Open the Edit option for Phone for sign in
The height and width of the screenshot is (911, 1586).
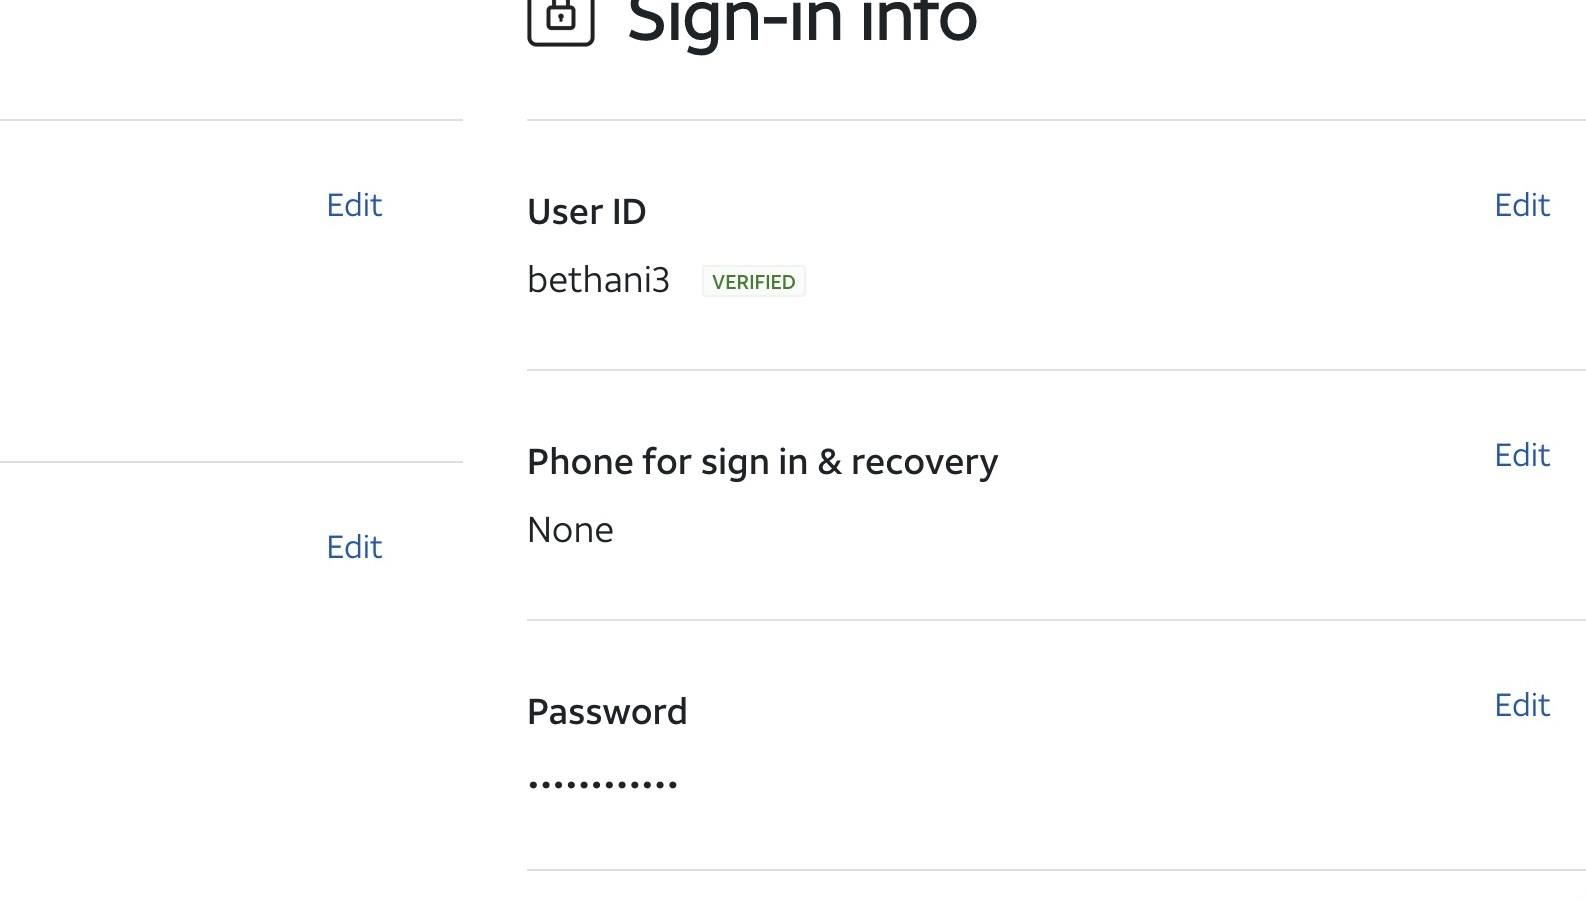click(x=1521, y=455)
